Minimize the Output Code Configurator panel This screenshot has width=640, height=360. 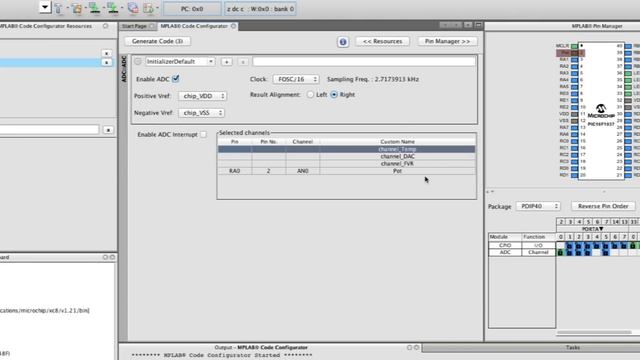[409, 347]
